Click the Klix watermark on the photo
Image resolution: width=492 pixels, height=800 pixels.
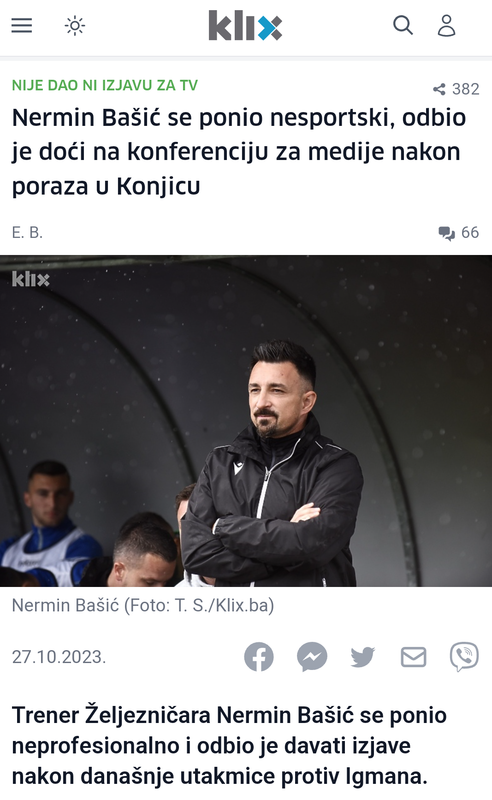pyautogui.click(x=31, y=279)
